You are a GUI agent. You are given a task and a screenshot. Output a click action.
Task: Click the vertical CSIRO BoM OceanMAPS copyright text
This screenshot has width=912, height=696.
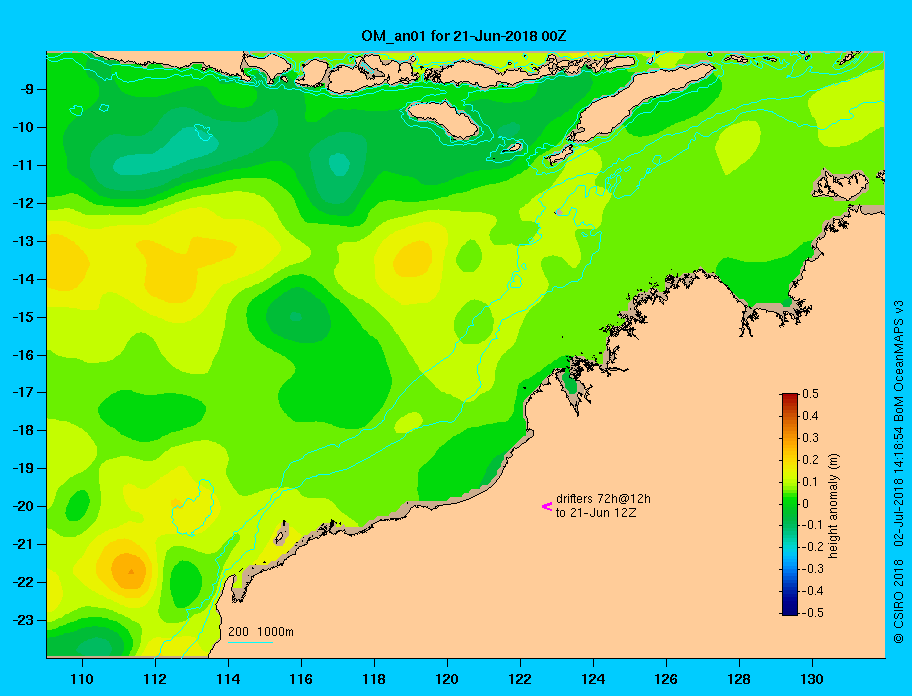pos(899,472)
